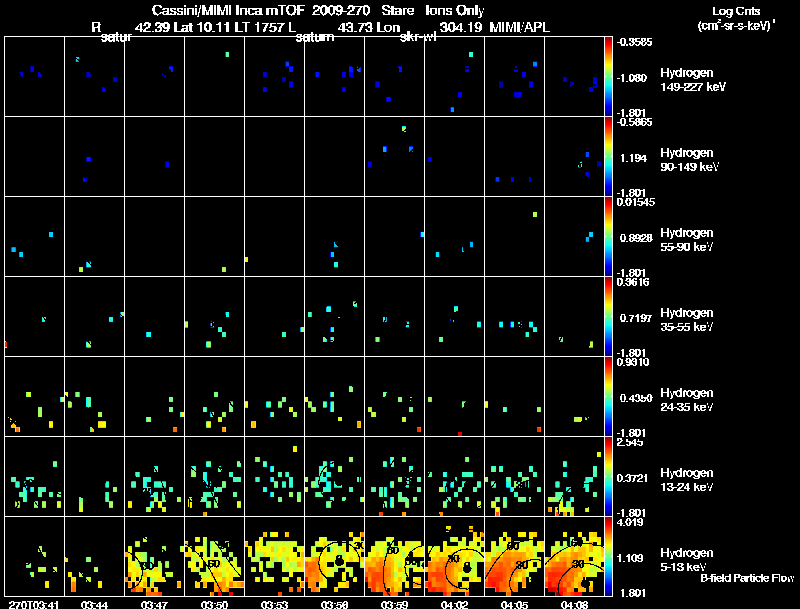
Task: Click the color bar beside Hydrogen 35-55 keV
Action: [x=608, y=317]
